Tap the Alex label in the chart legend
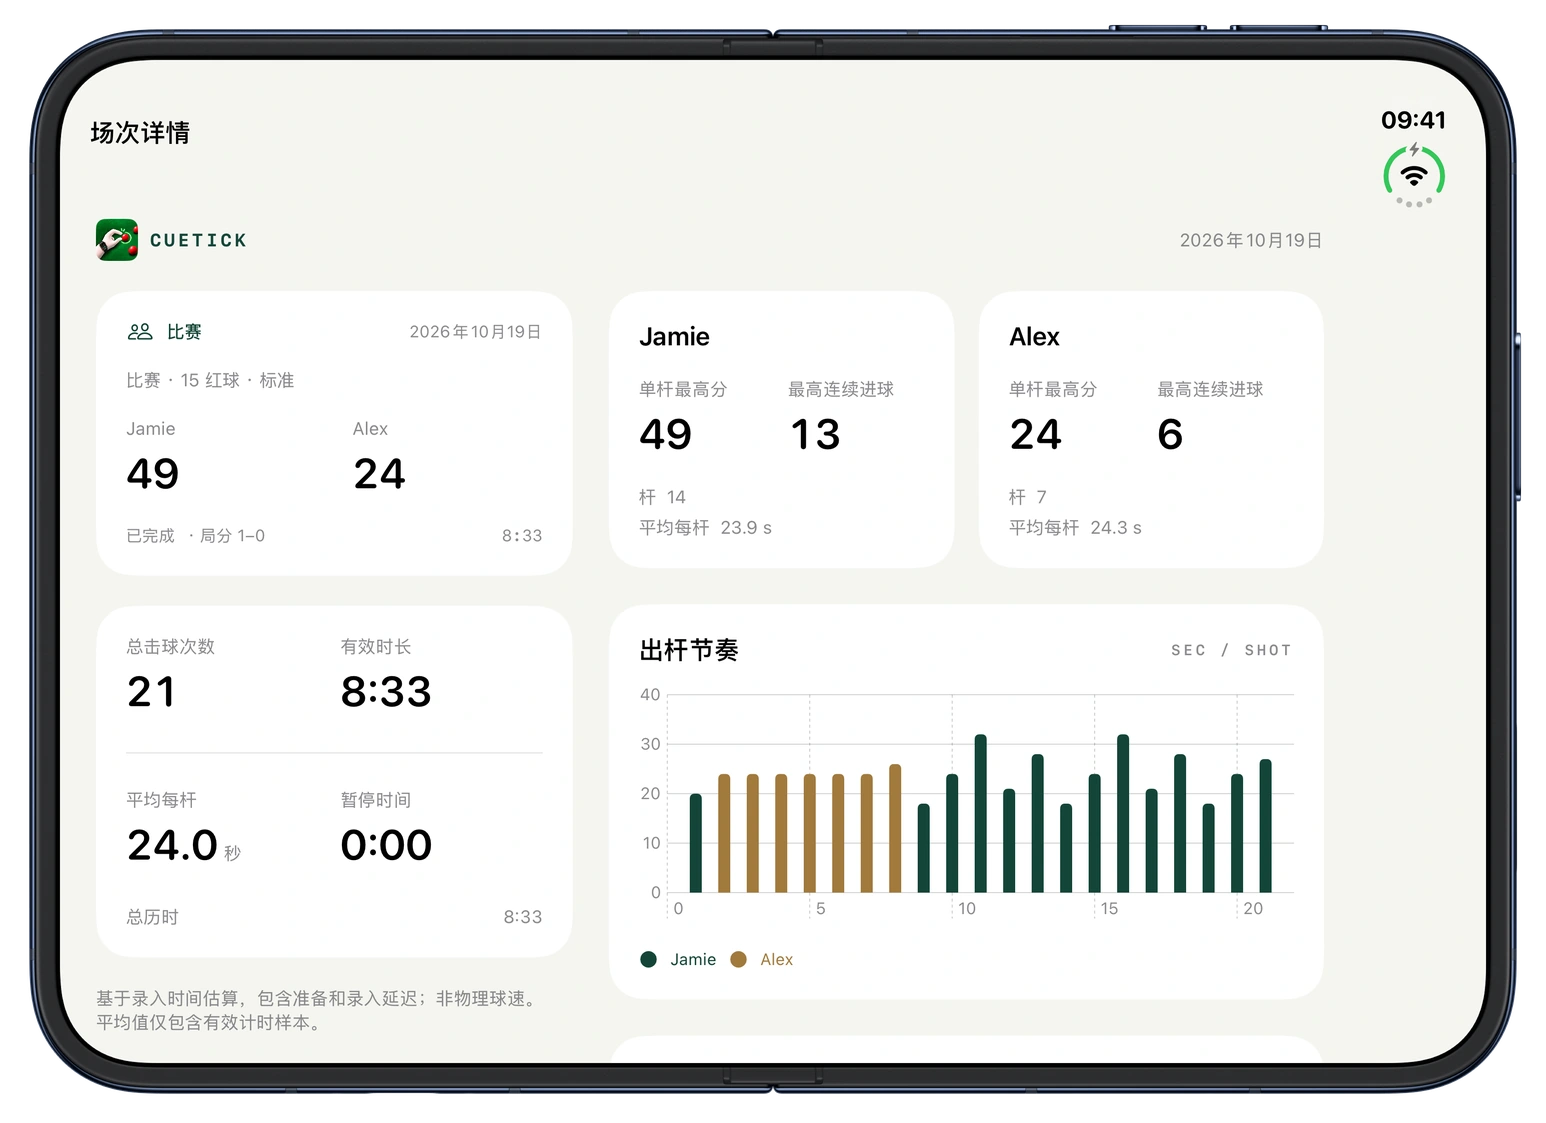This screenshot has height=1123, width=1546. click(x=777, y=960)
